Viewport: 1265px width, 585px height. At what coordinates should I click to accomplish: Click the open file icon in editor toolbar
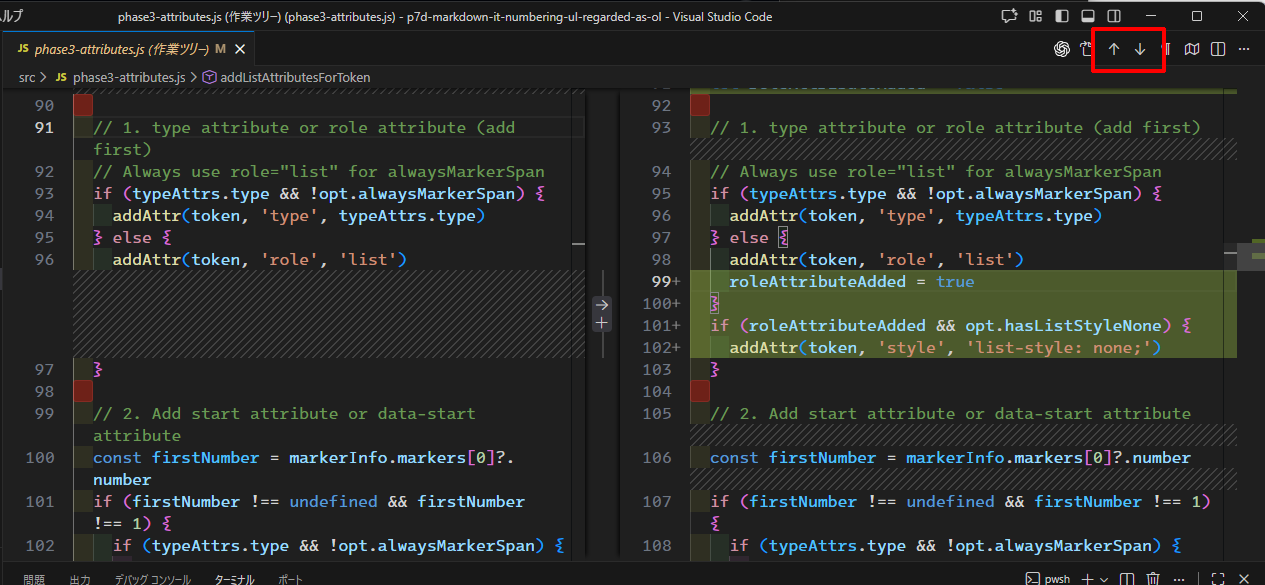(x=1087, y=49)
